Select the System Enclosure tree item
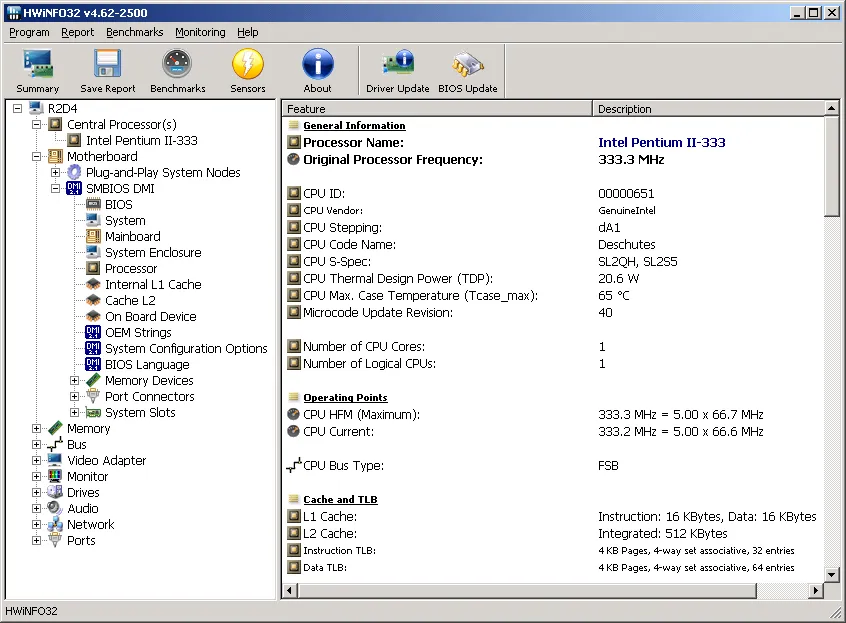 153,252
